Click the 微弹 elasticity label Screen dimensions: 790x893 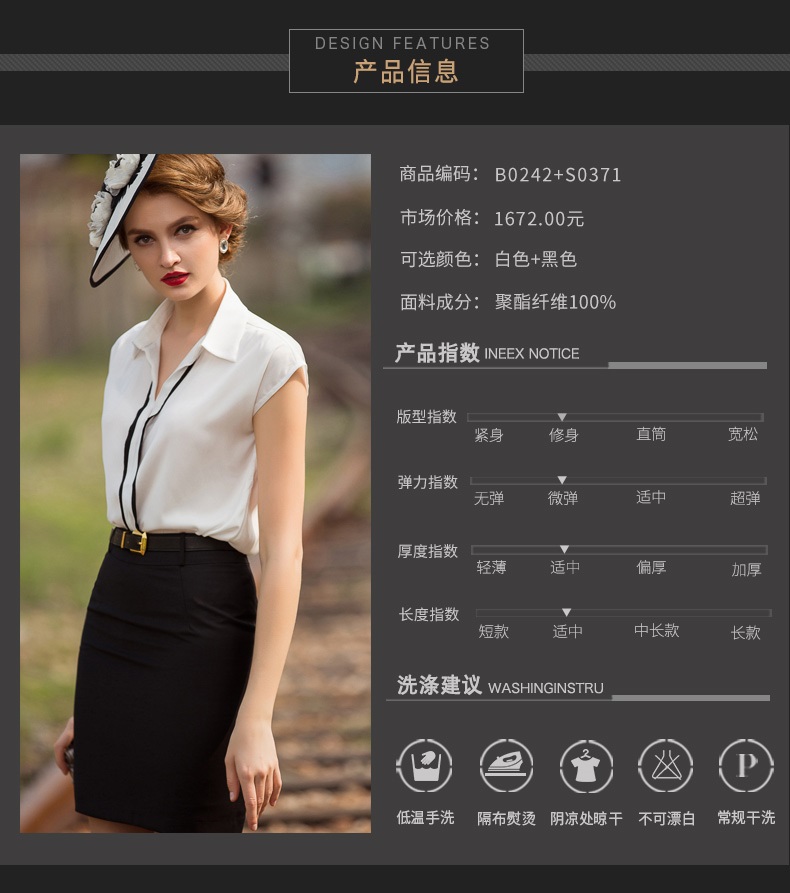[563, 498]
